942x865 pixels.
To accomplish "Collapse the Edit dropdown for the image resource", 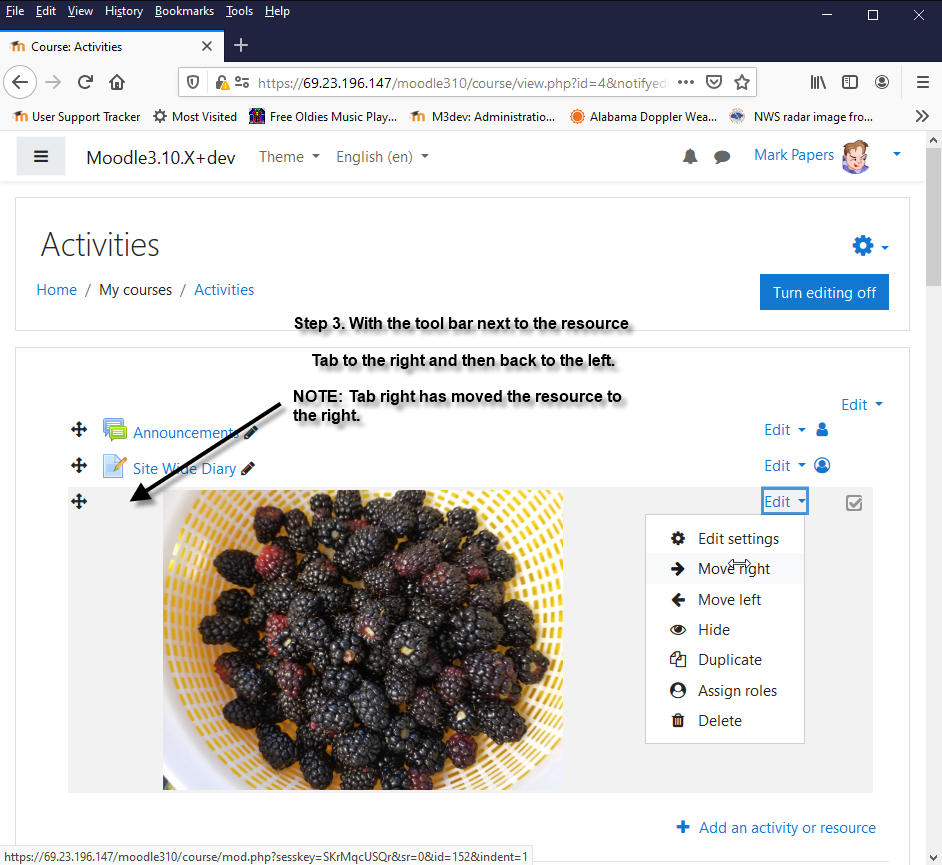I will (x=785, y=501).
